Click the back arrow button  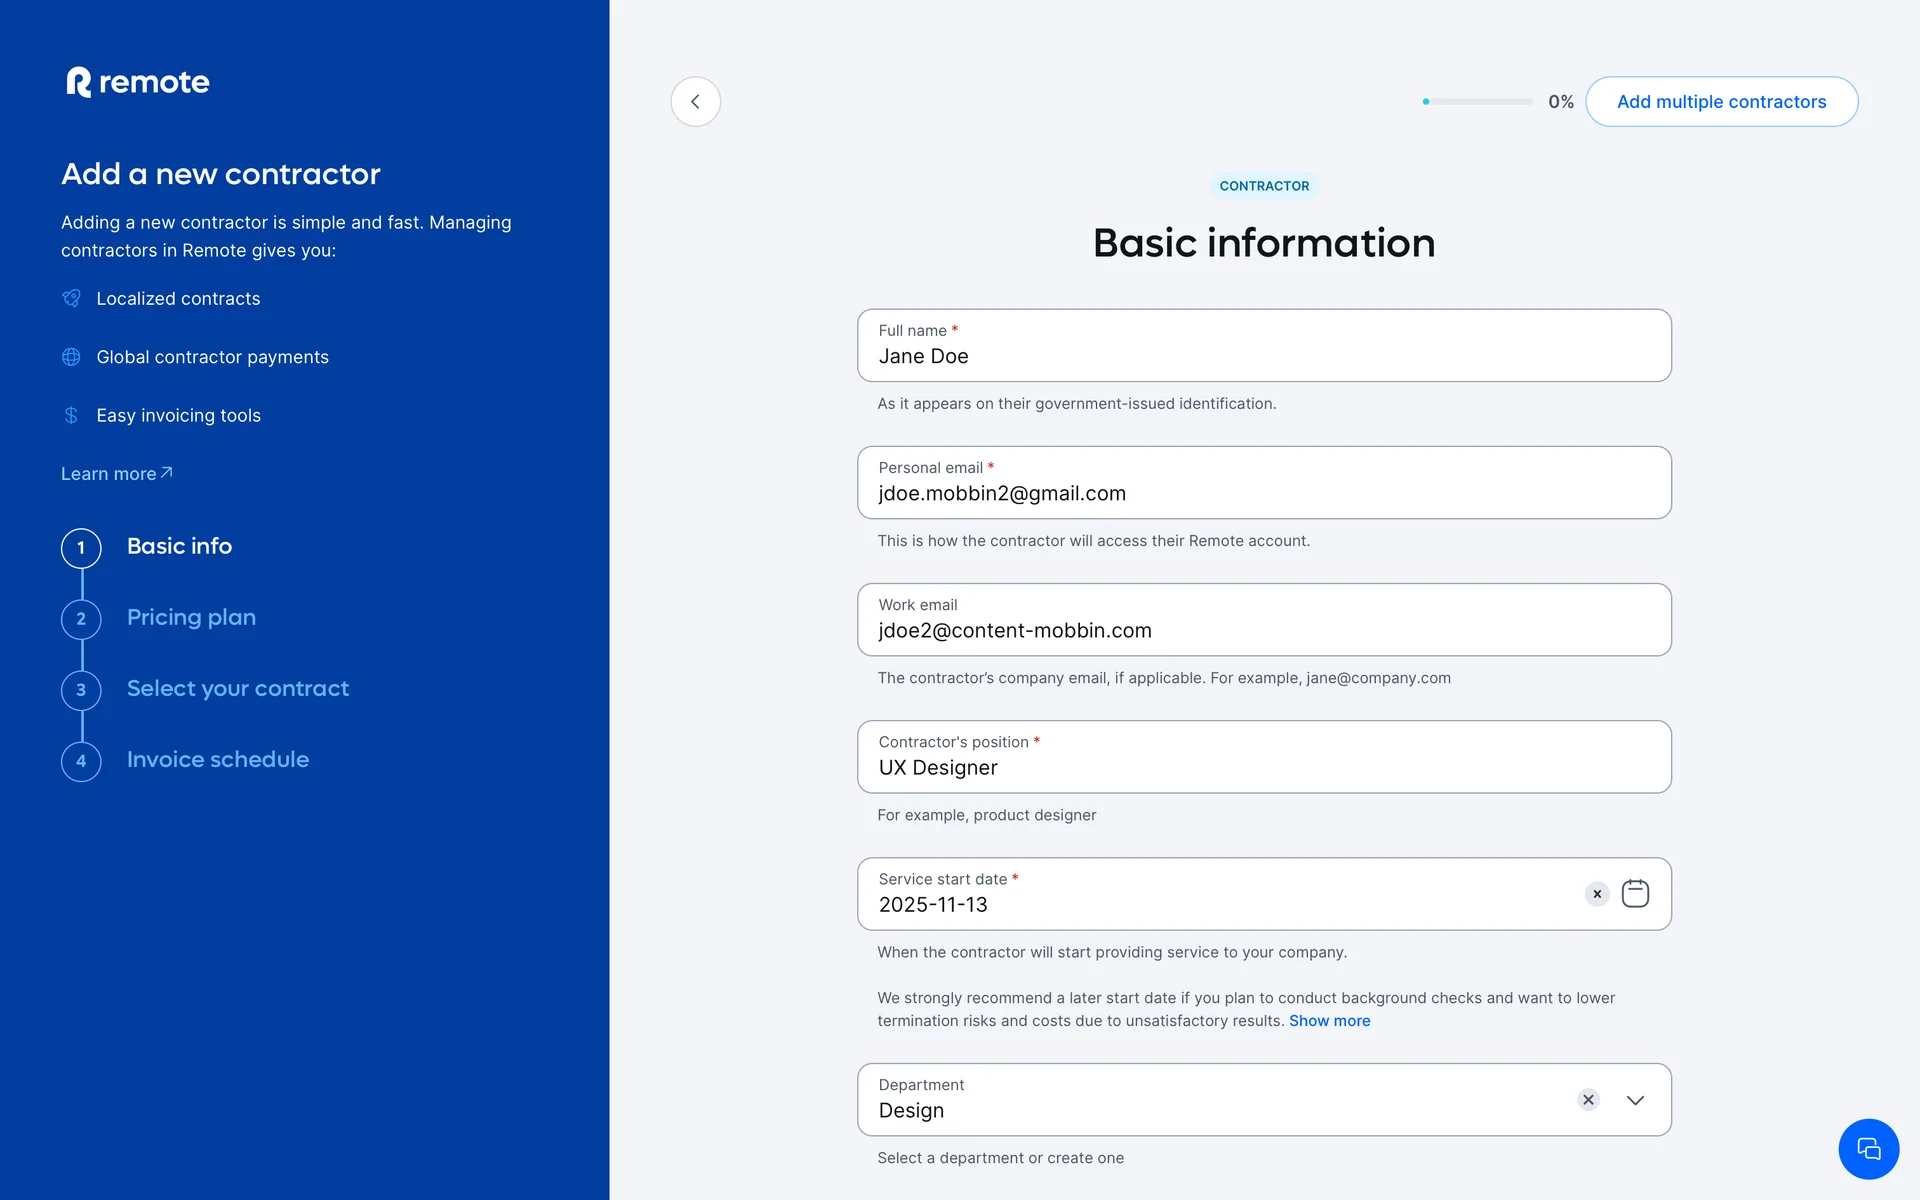(695, 102)
